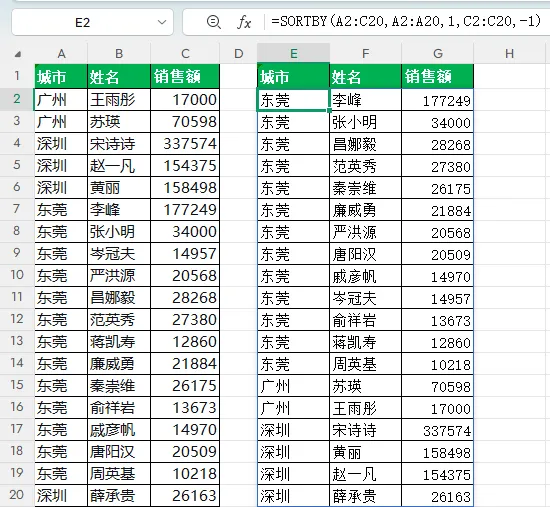Click header cell 销售额 in column C

185,76
